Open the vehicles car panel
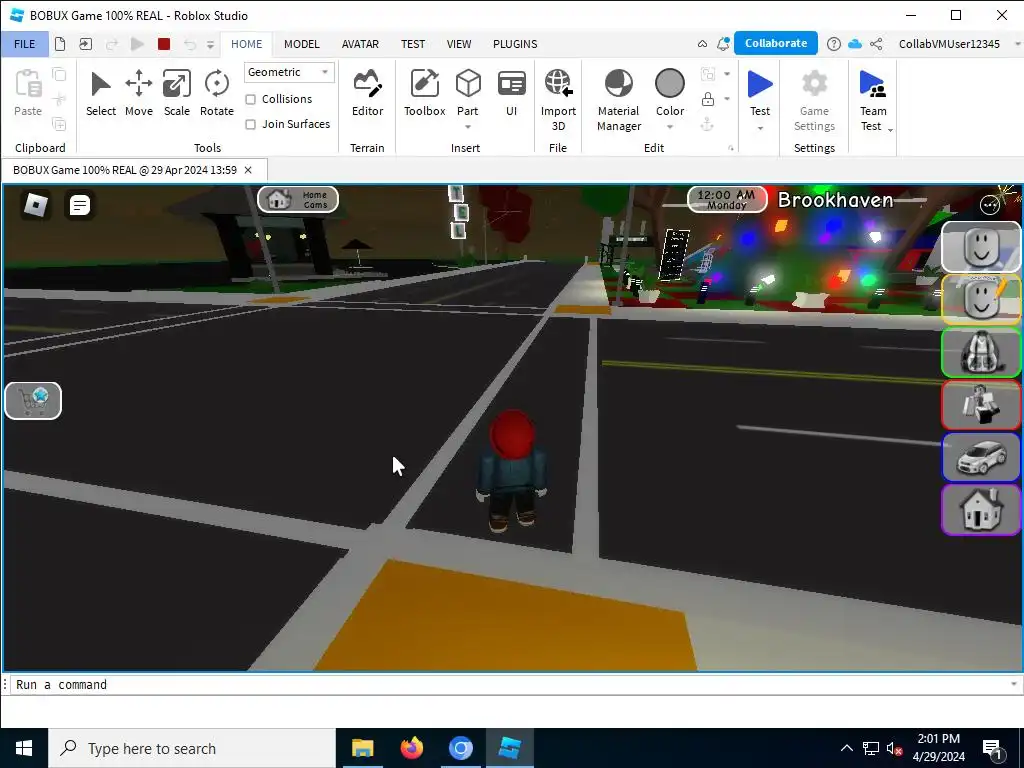The width and height of the screenshot is (1024, 768). [x=980, y=457]
